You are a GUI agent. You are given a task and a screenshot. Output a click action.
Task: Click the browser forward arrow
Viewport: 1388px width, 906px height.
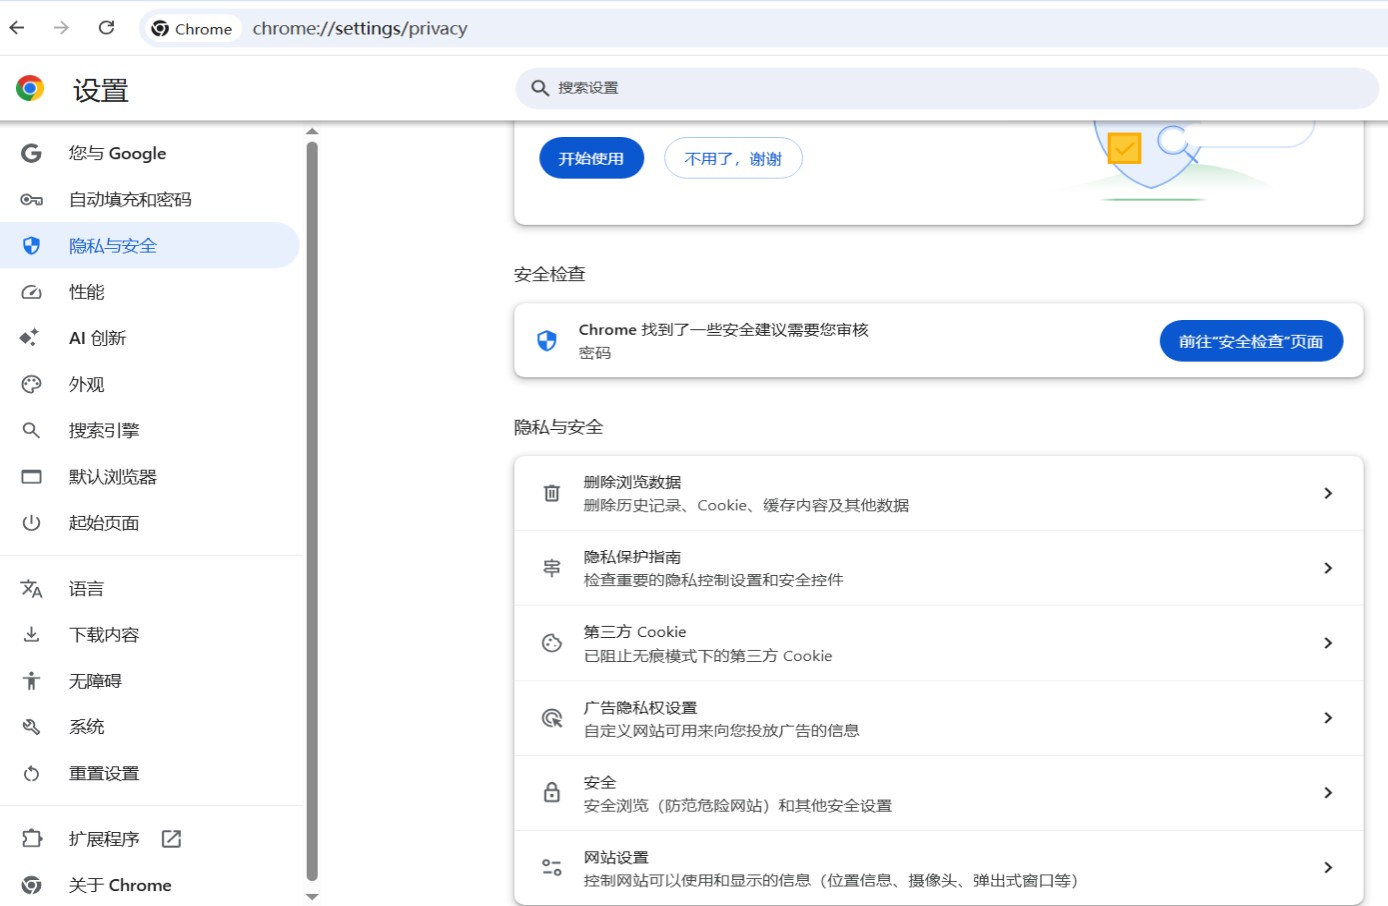(x=62, y=28)
